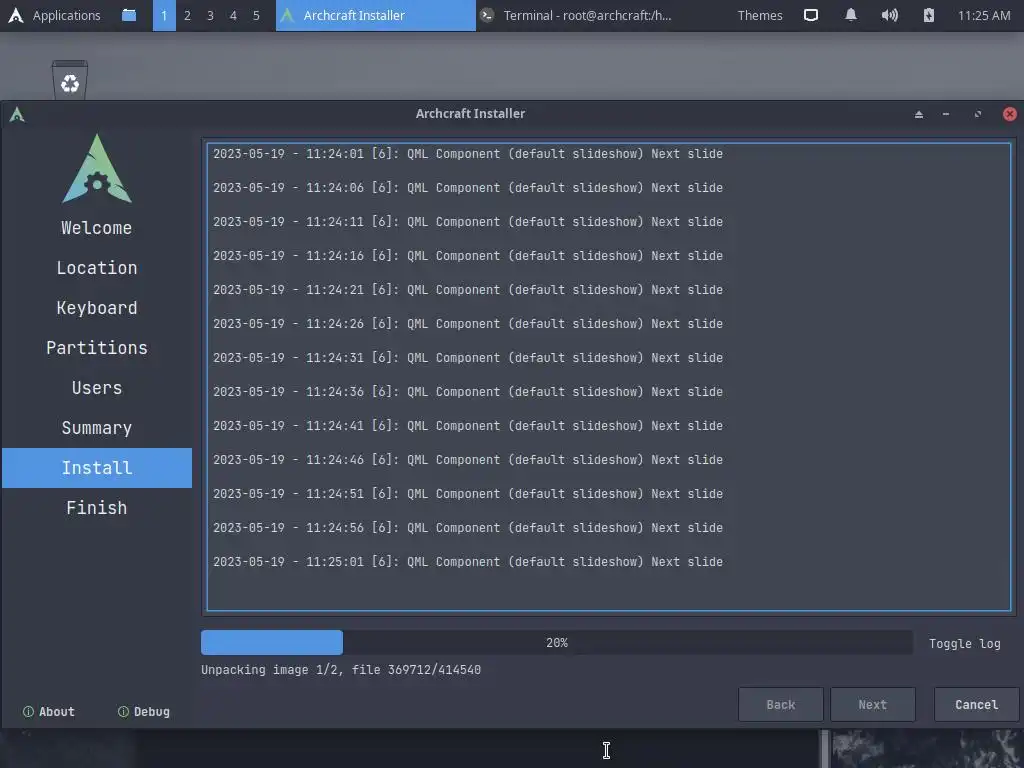This screenshot has width=1024, height=768.
Task: Click the display/screen tray icon
Action: pyautogui.click(x=810, y=15)
